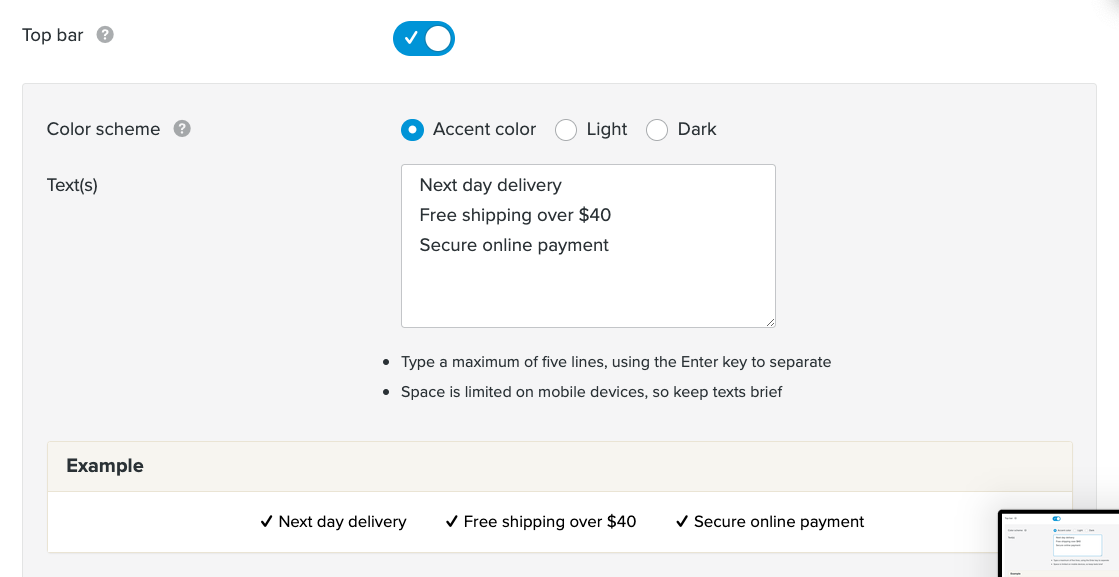The height and width of the screenshot is (577, 1119).
Task: Click the Example section header
Action: [104, 465]
